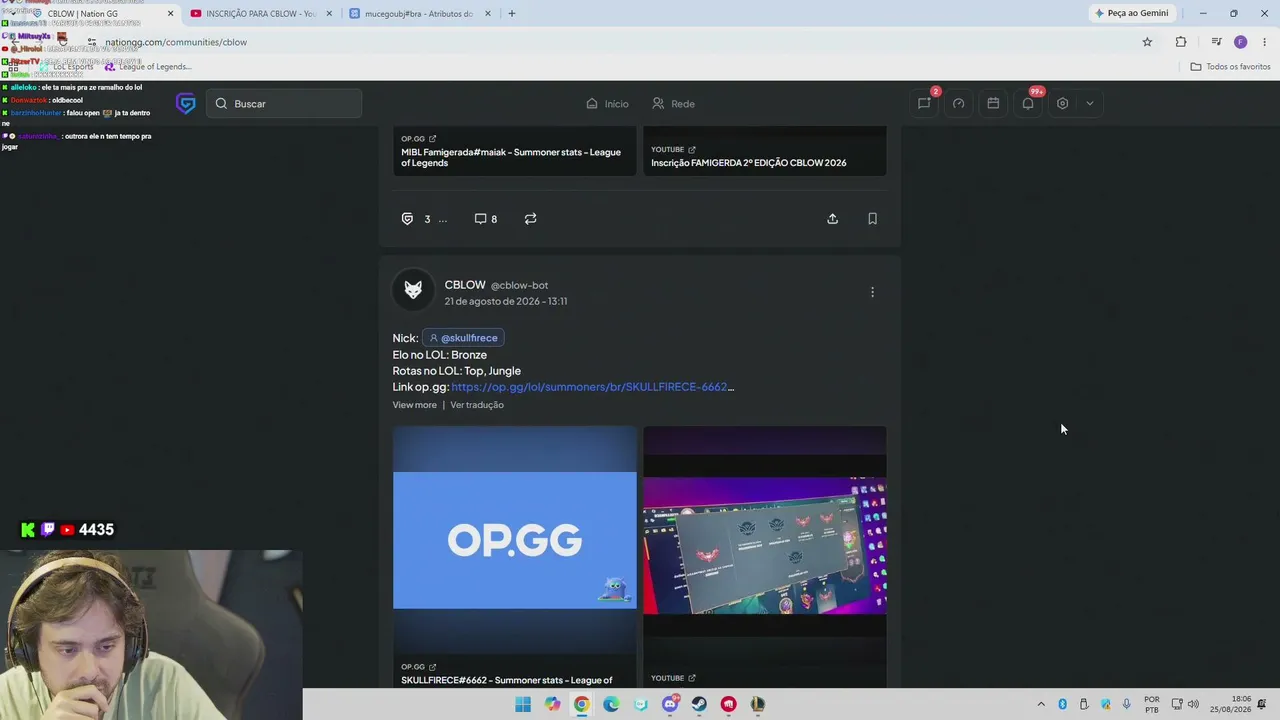Expand the post with View more

click(x=414, y=405)
